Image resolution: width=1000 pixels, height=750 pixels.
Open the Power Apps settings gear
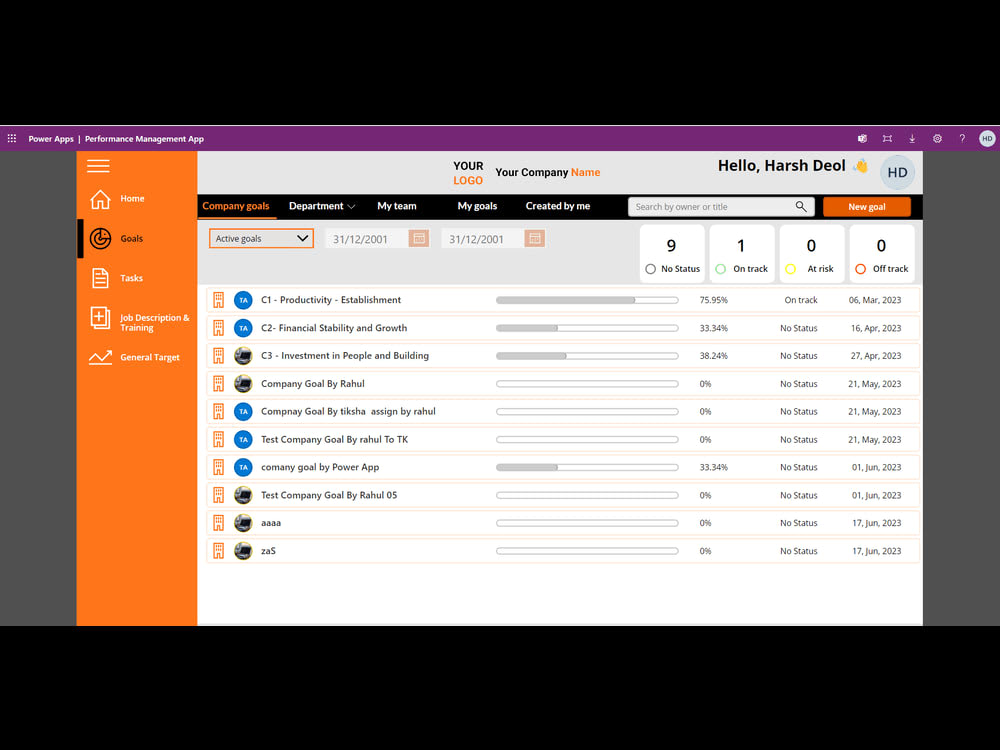coord(937,138)
